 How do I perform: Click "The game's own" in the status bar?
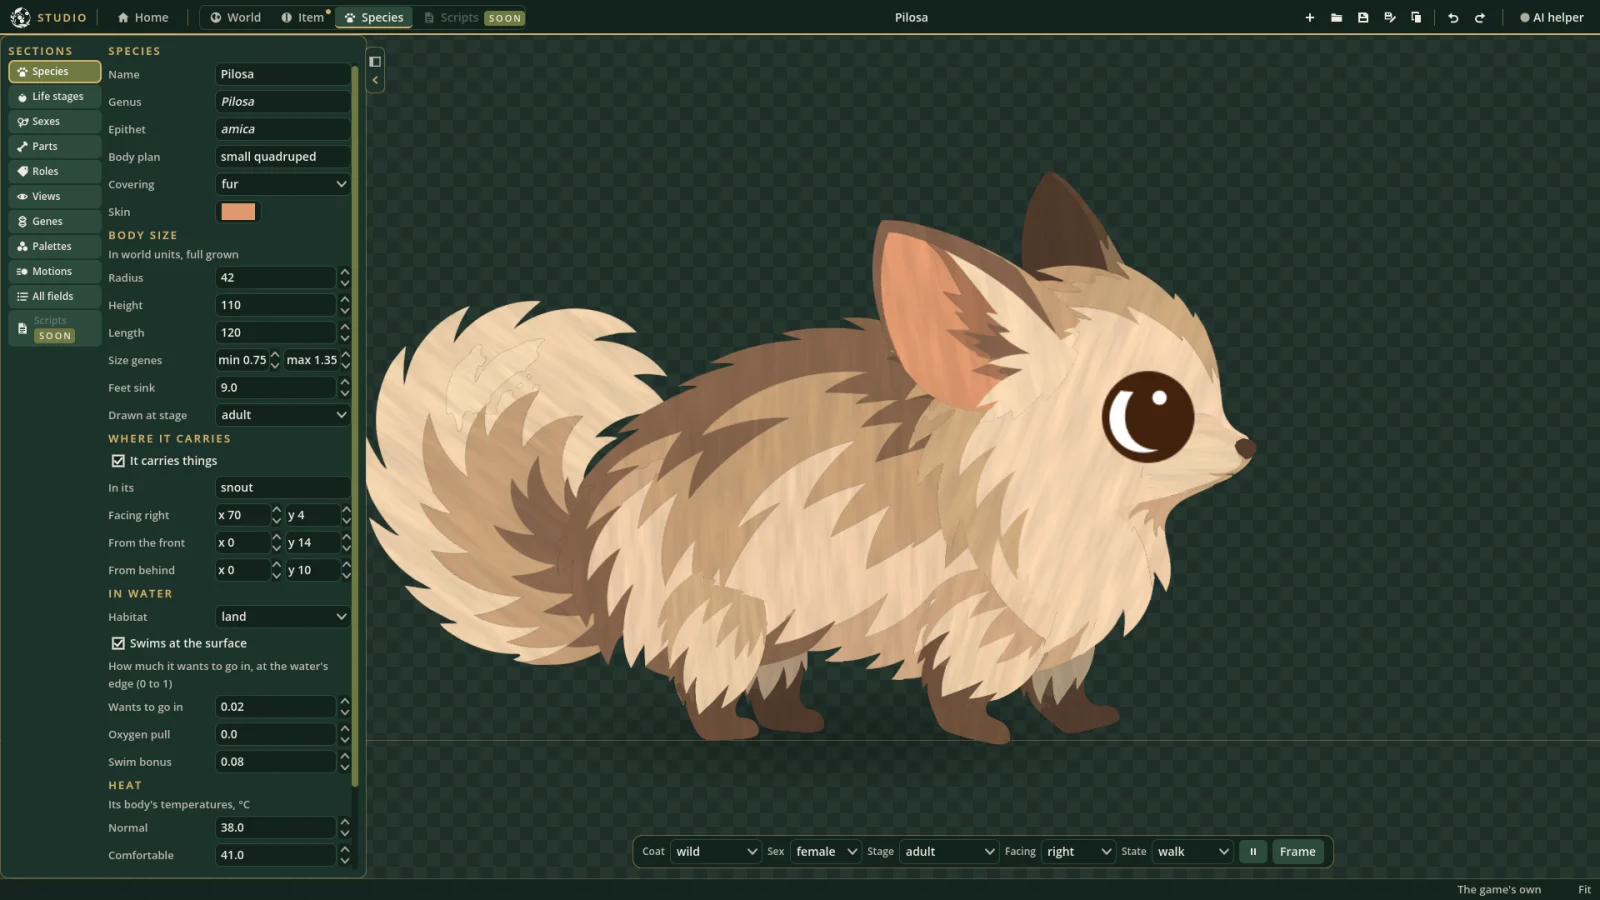(x=1499, y=890)
